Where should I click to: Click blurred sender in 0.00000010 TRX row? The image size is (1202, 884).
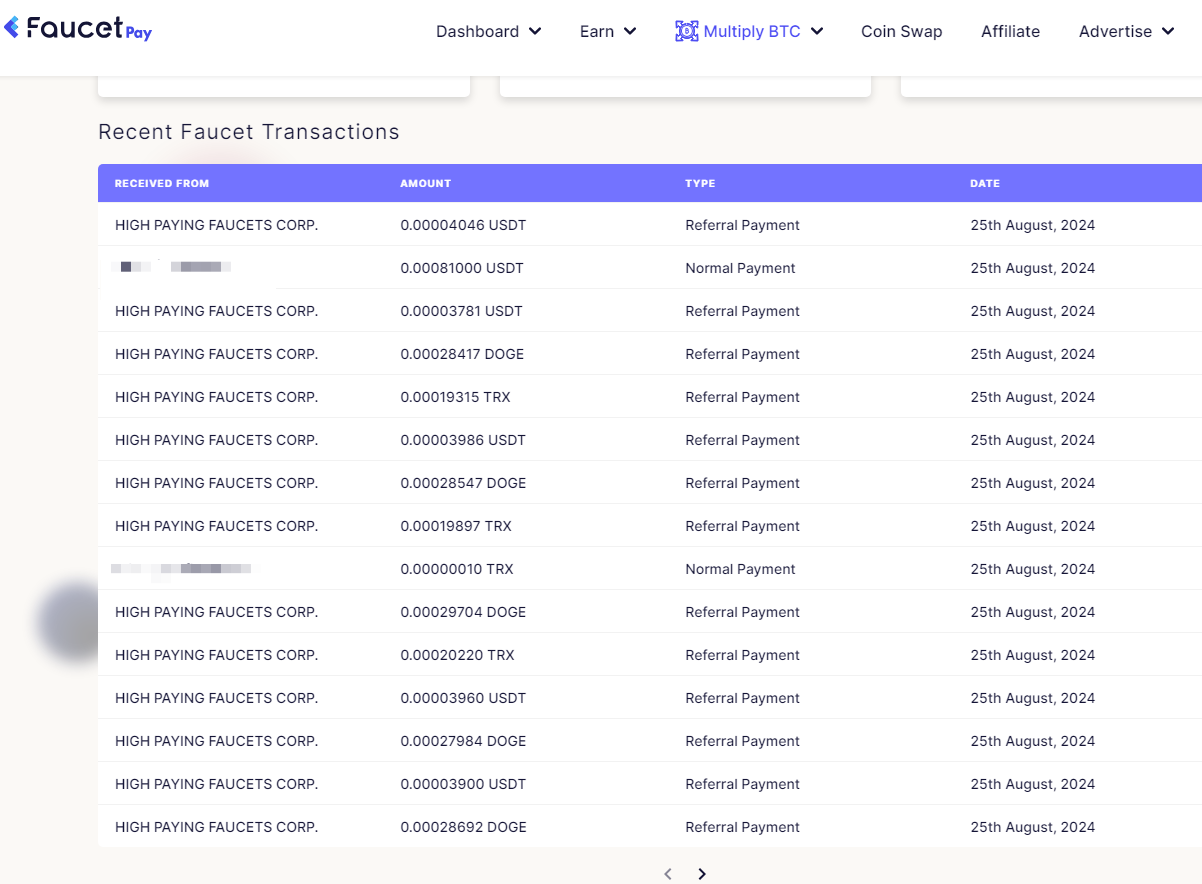(182, 569)
